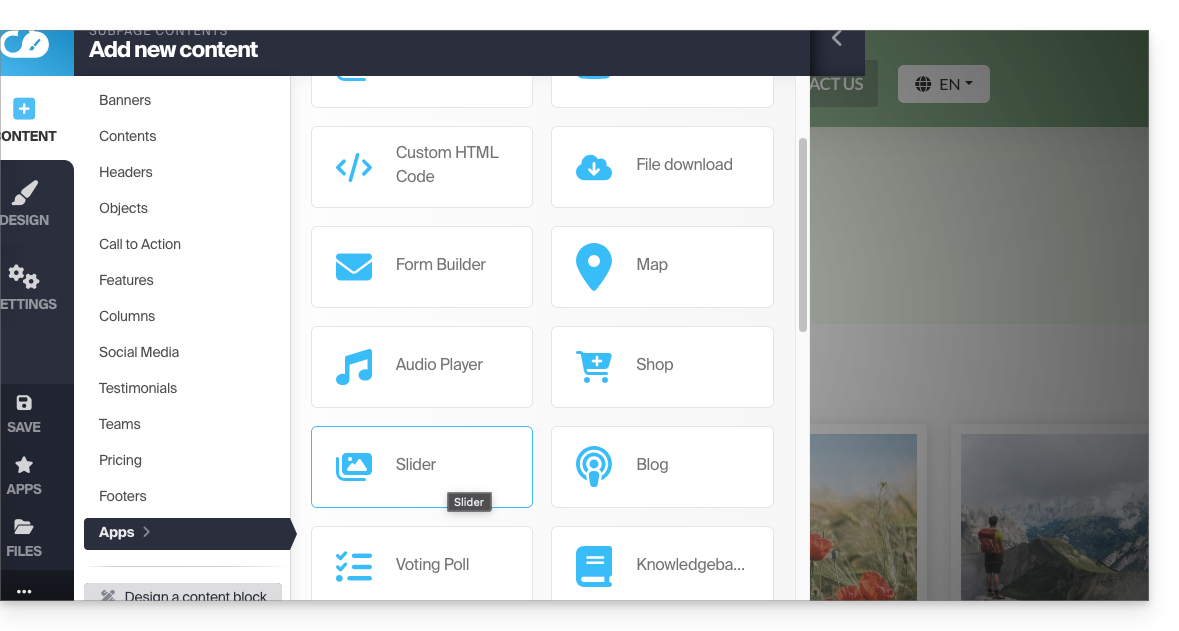Click the Blog podcast icon
Viewport: 1179px width, 631px height.
(x=594, y=466)
